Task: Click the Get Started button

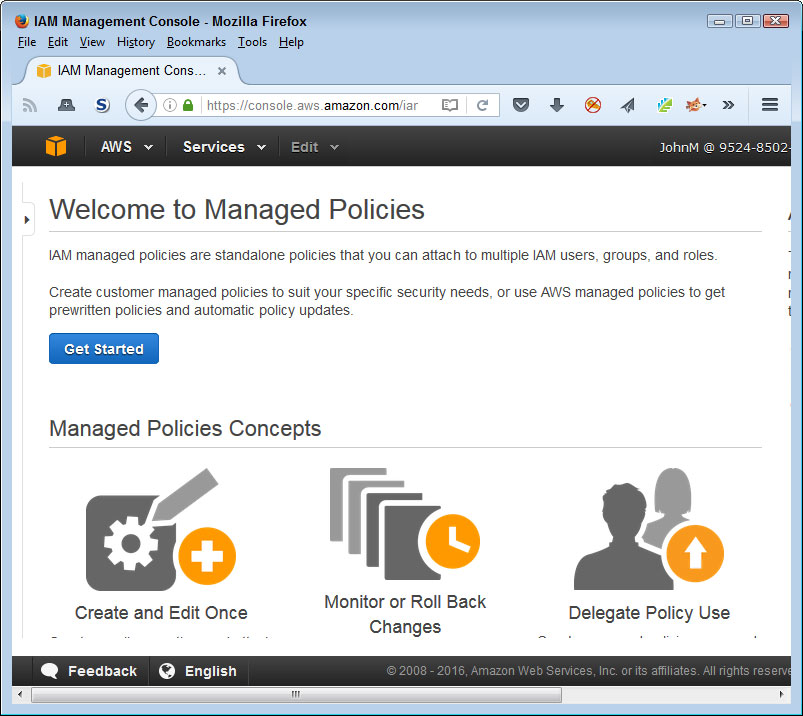Action: [104, 349]
